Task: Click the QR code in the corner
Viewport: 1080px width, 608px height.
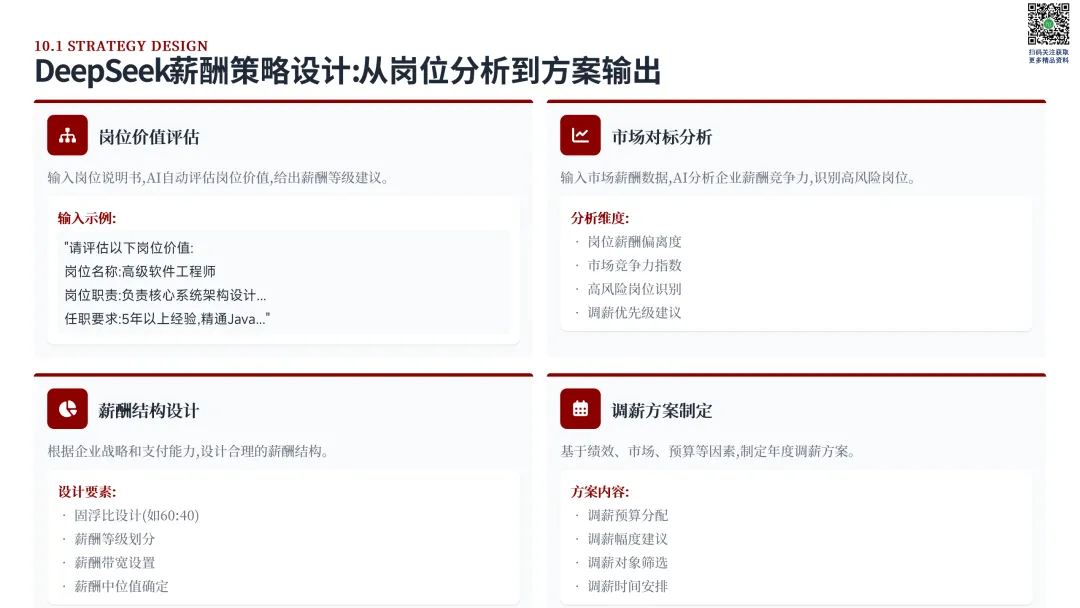Action: 1048,24
